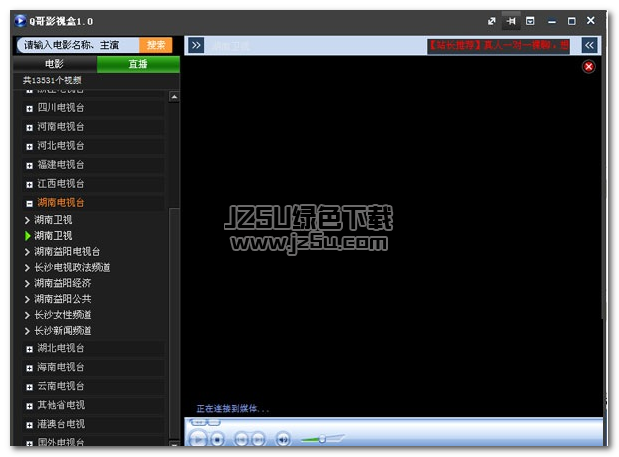The image size is (619, 457).
Task: Collapse the 湖南电视台 group
Action: coord(29,204)
